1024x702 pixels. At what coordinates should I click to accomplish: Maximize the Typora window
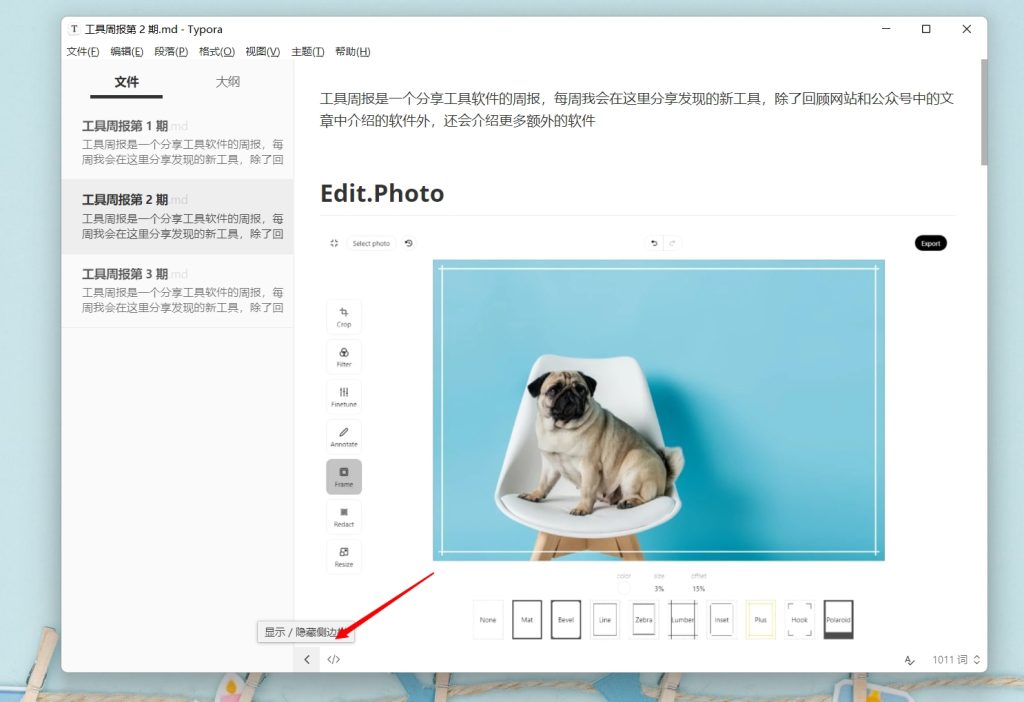tap(926, 29)
